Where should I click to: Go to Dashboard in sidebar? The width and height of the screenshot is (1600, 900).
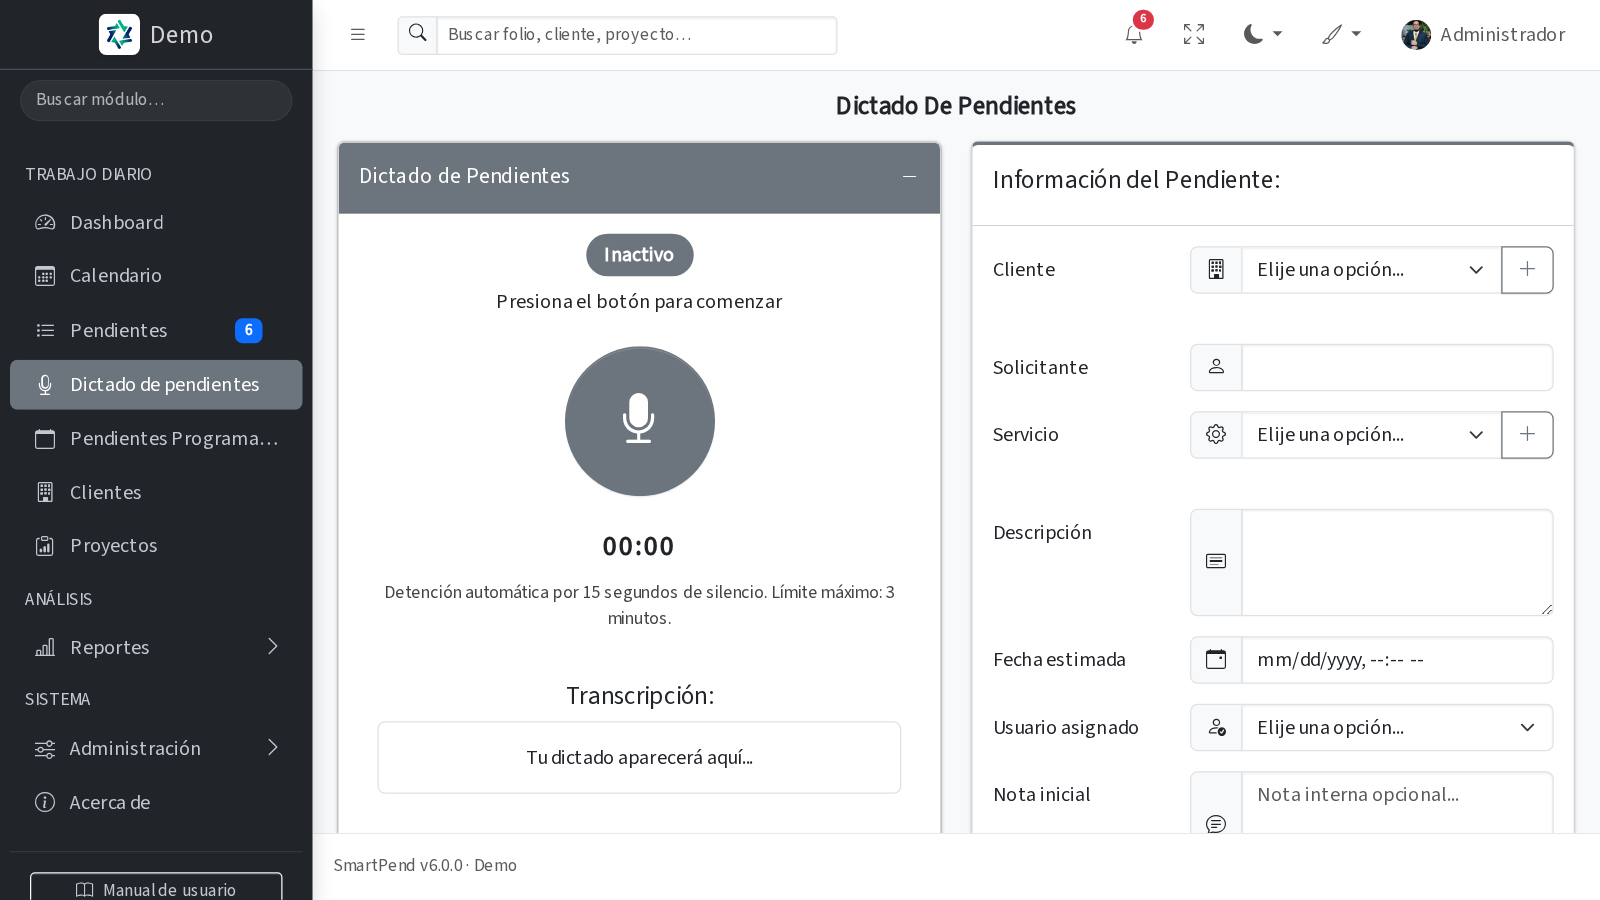[x=156, y=222]
